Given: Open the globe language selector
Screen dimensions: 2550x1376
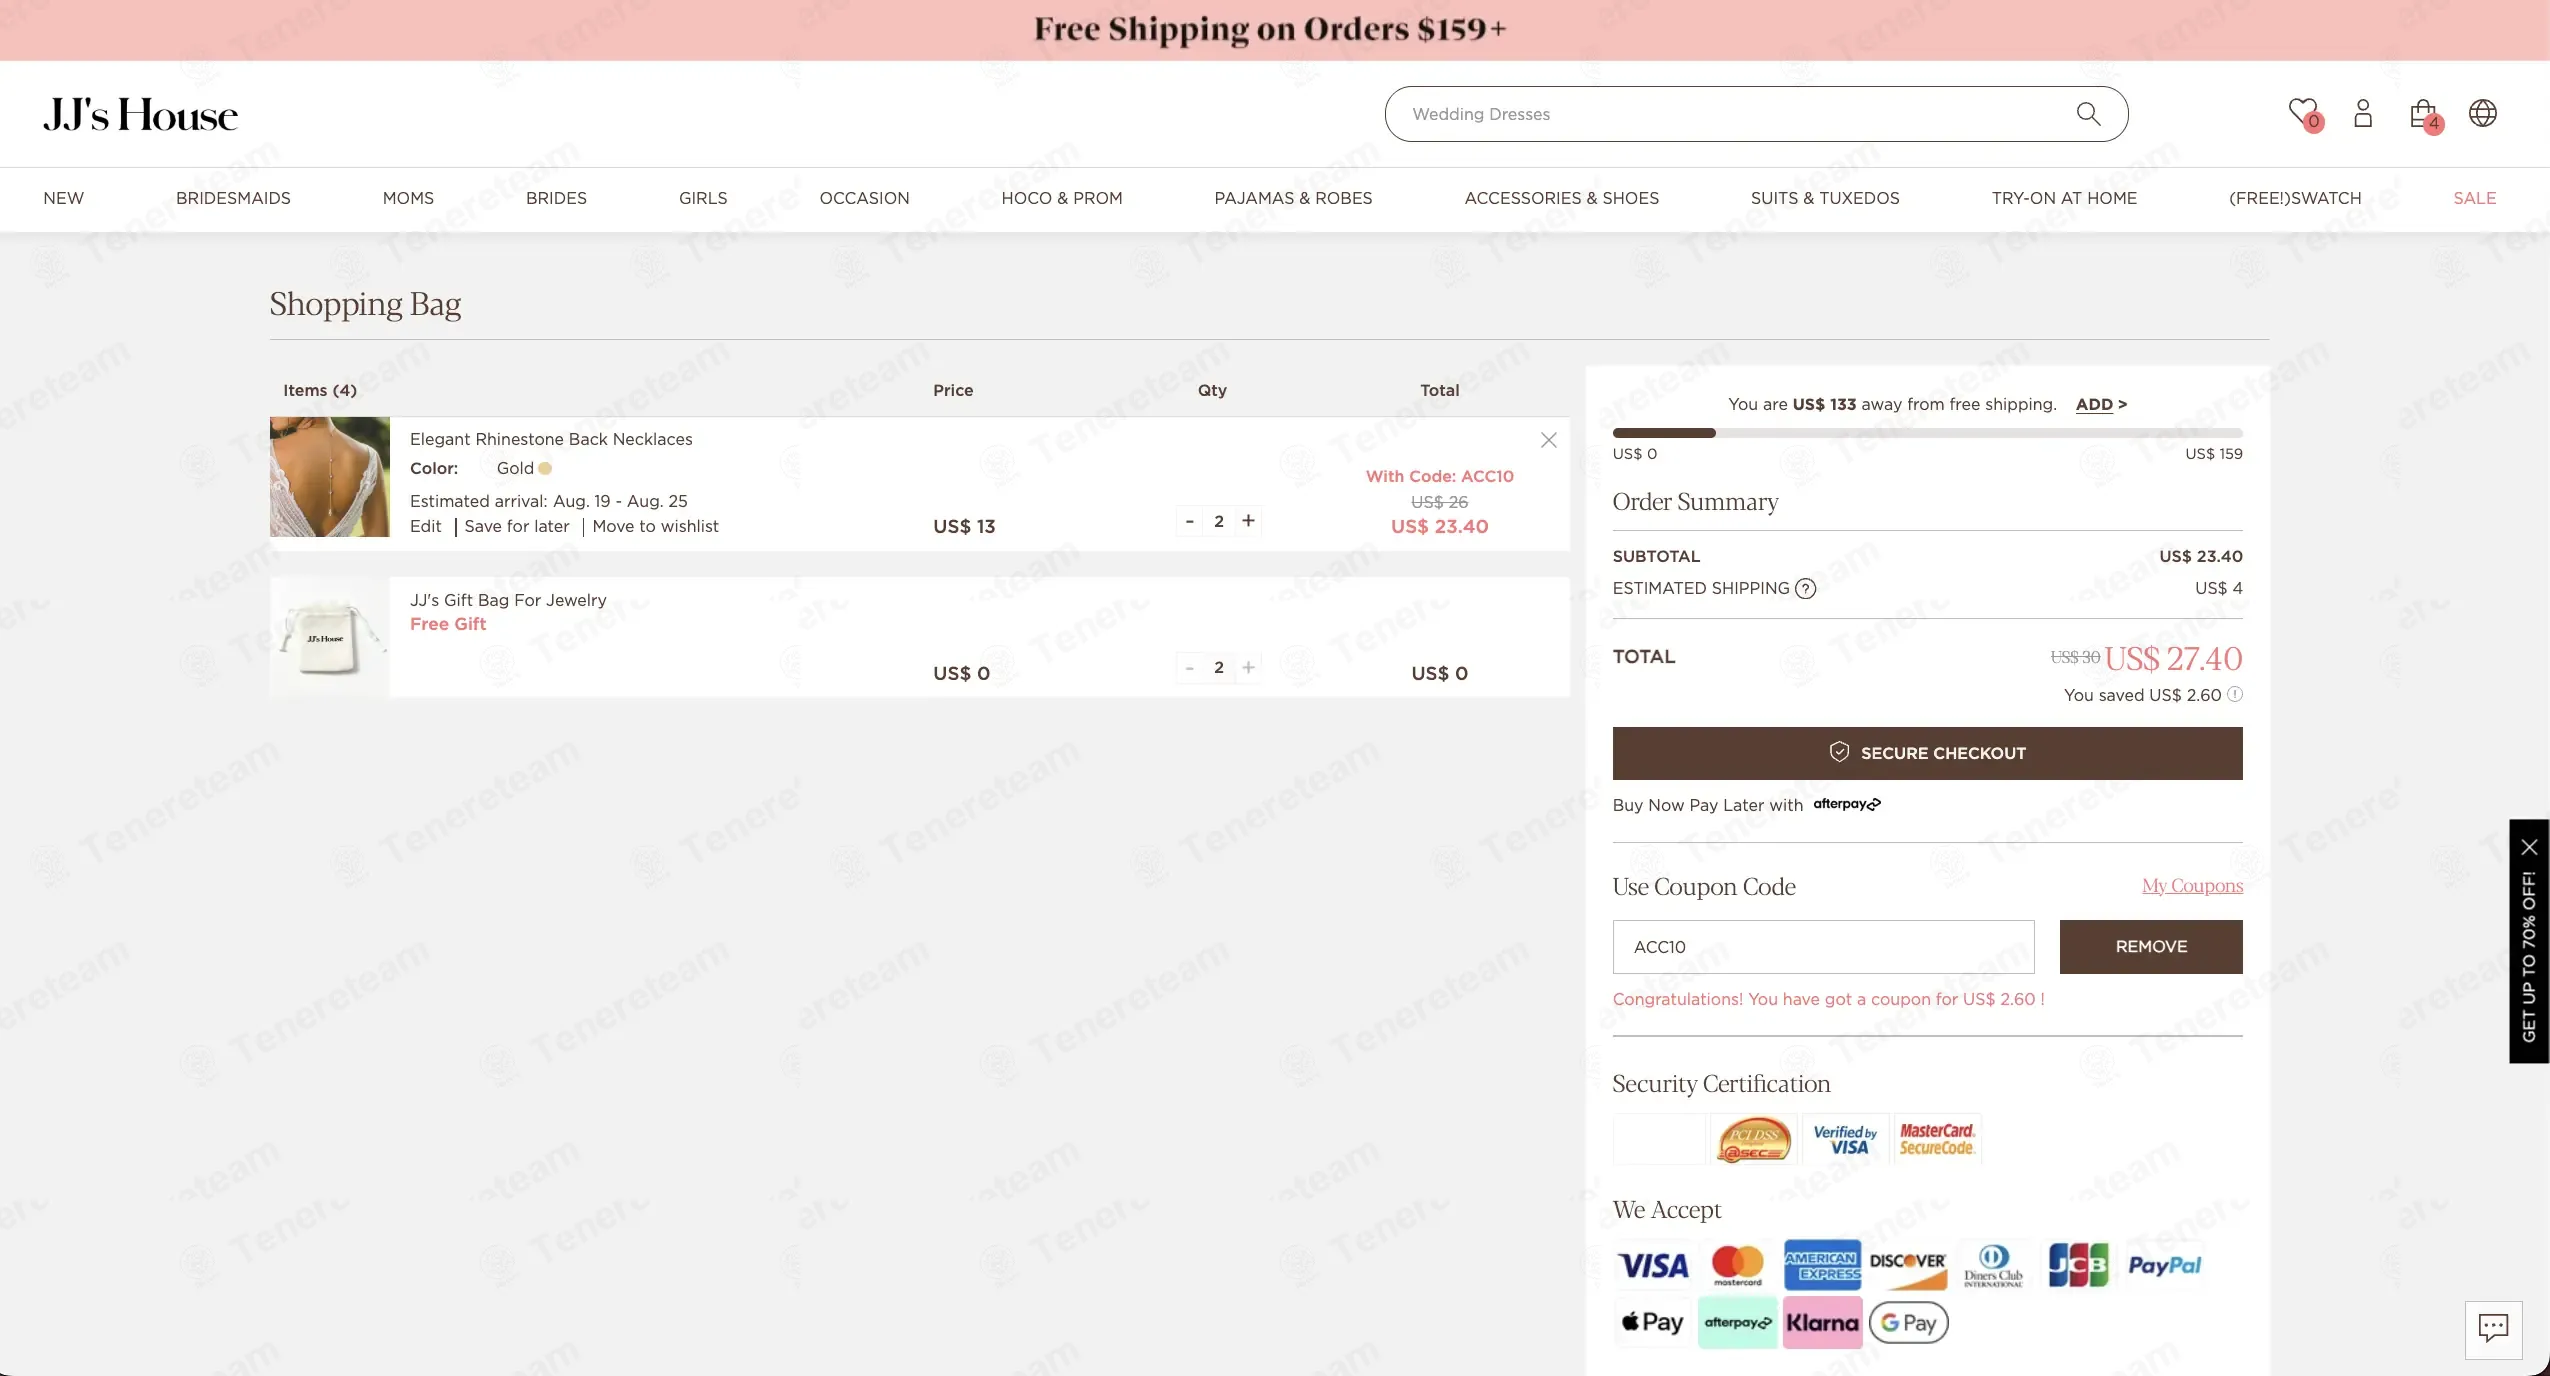Looking at the screenshot, I should [2483, 113].
